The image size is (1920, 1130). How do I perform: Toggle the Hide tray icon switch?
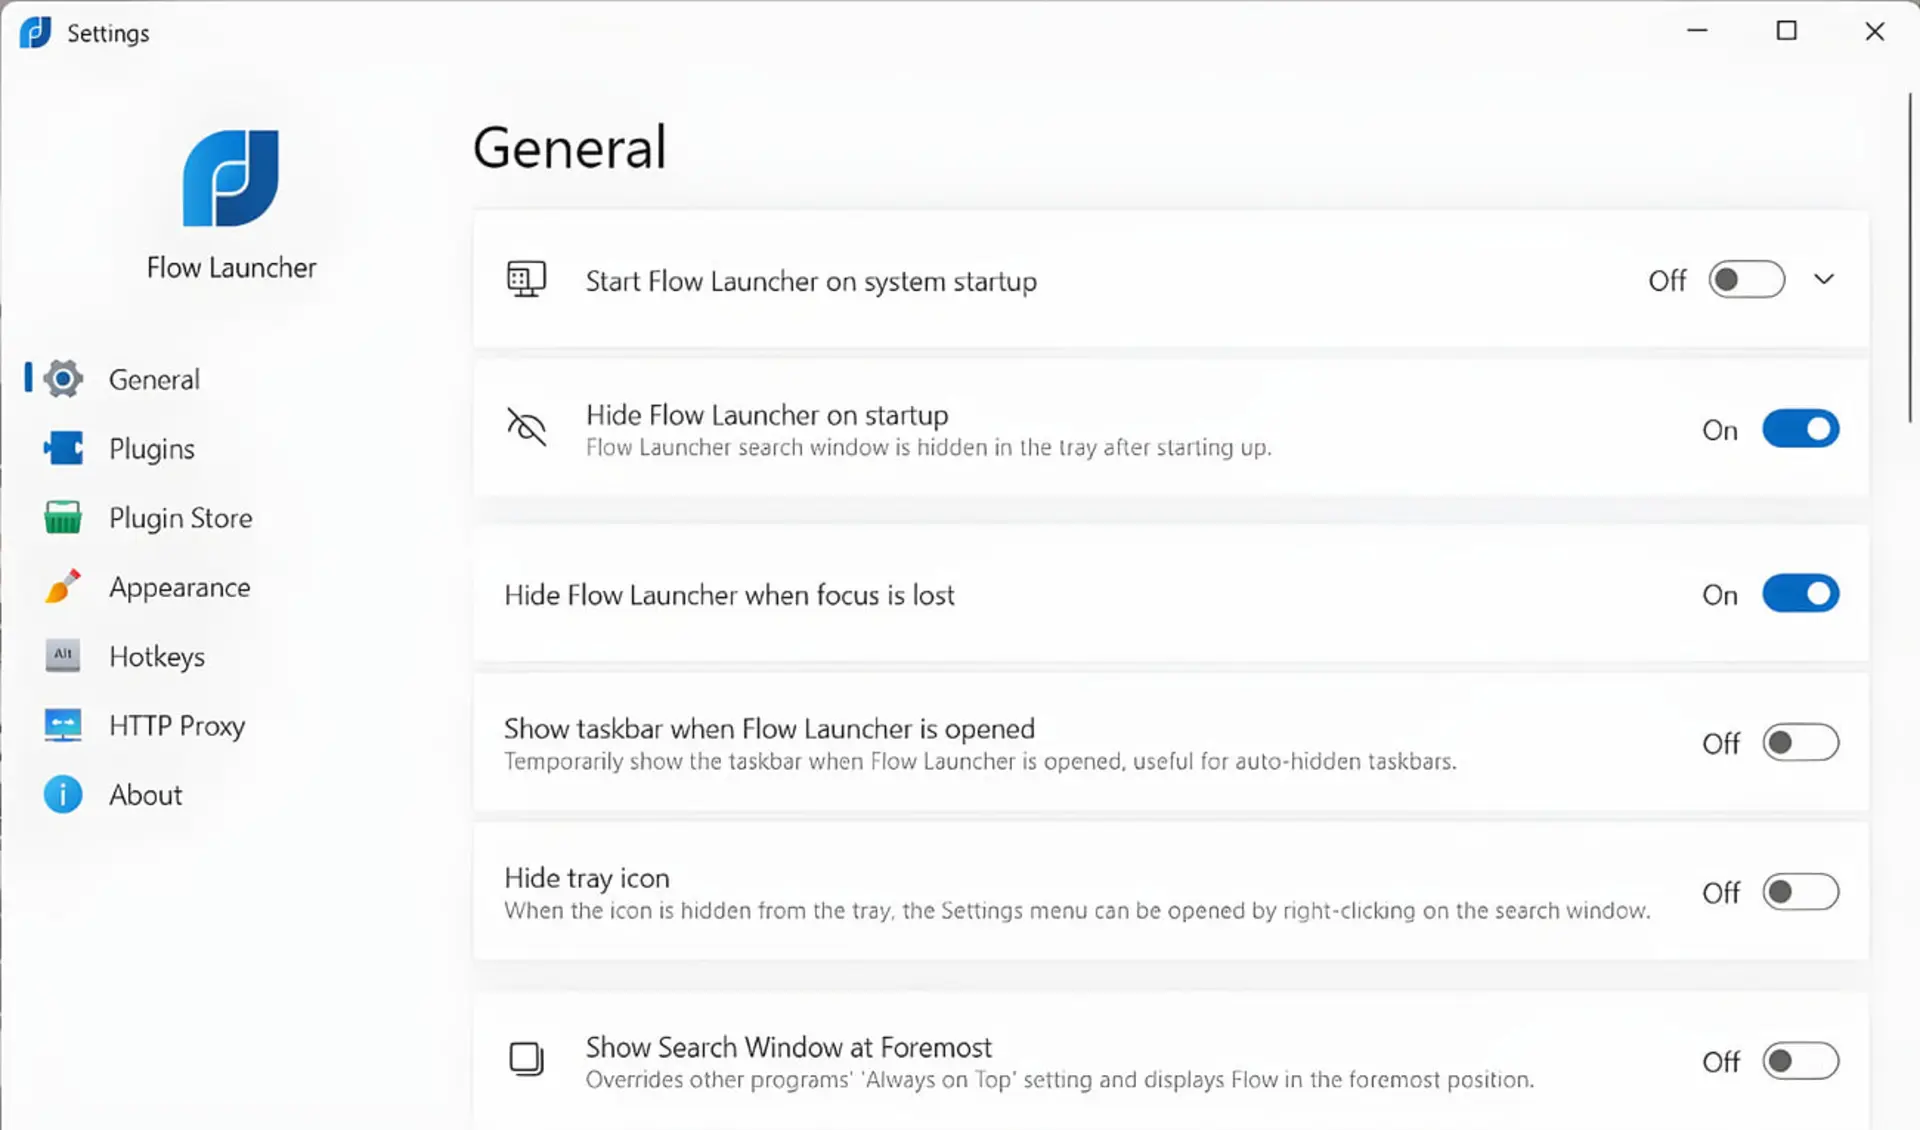1800,892
